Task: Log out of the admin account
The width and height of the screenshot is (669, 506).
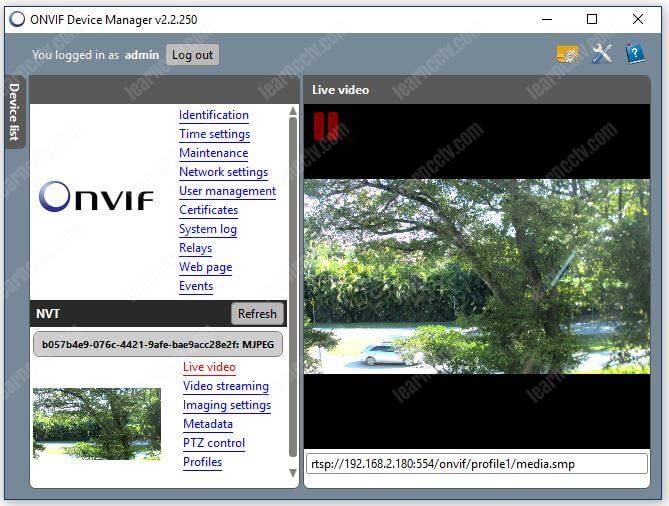Action: [192, 55]
